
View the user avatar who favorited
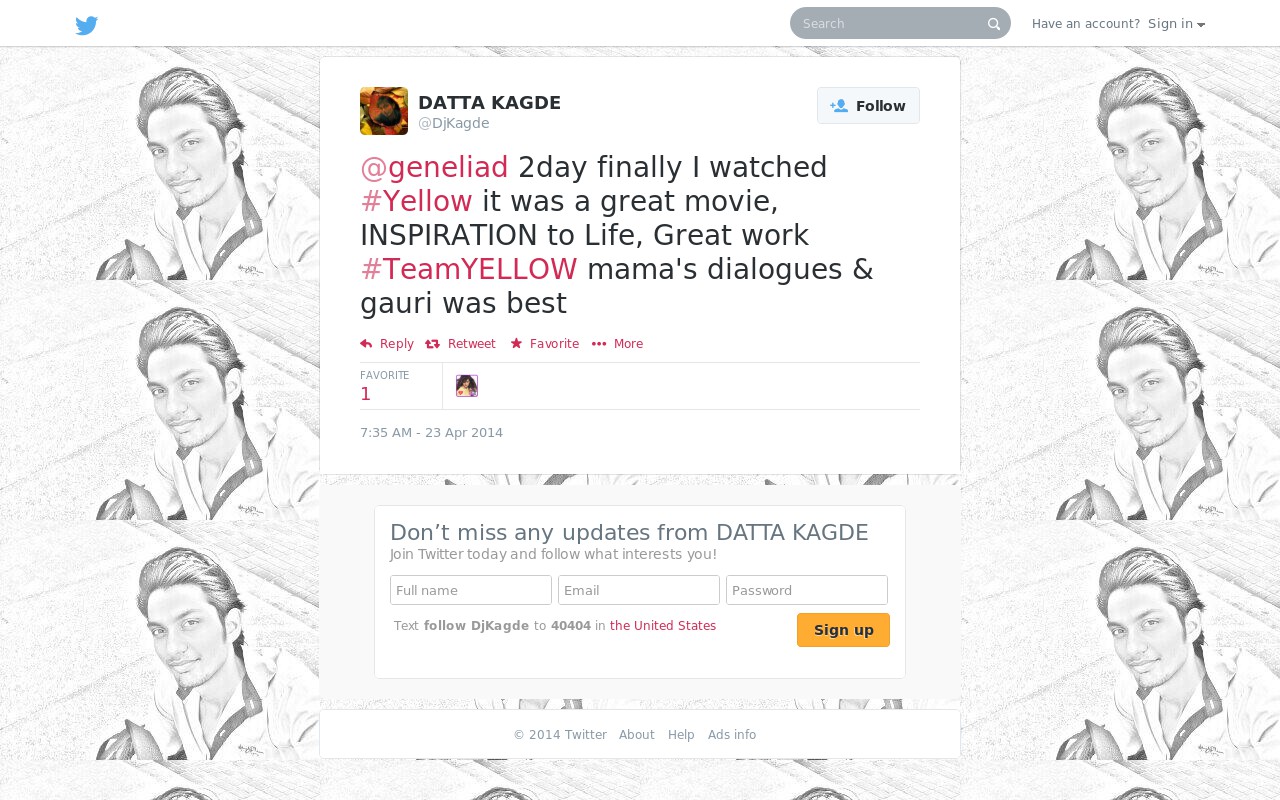(x=467, y=386)
